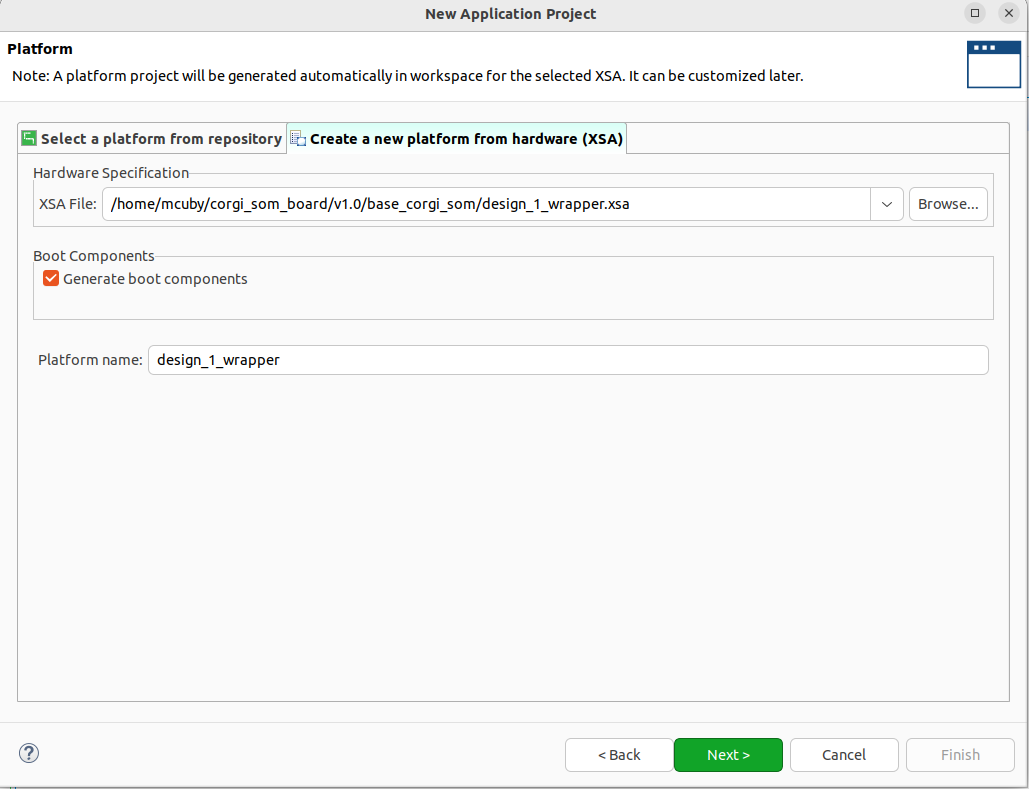Cancel the New Application Project dialog
Viewport: 1029px width, 789px height.
click(x=844, y=755)
